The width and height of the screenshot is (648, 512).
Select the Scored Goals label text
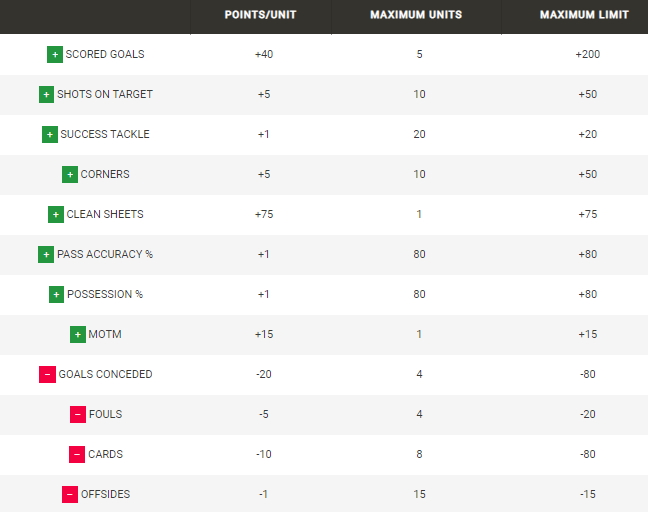[x=105, y=54]
